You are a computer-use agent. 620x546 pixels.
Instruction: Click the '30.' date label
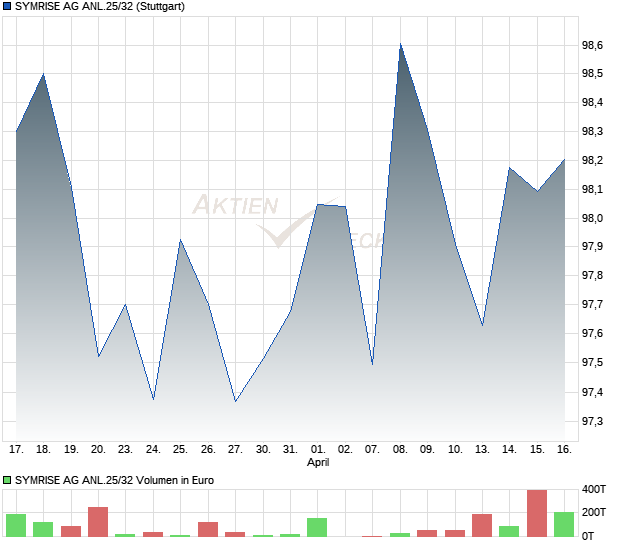[x=263, y=450]
